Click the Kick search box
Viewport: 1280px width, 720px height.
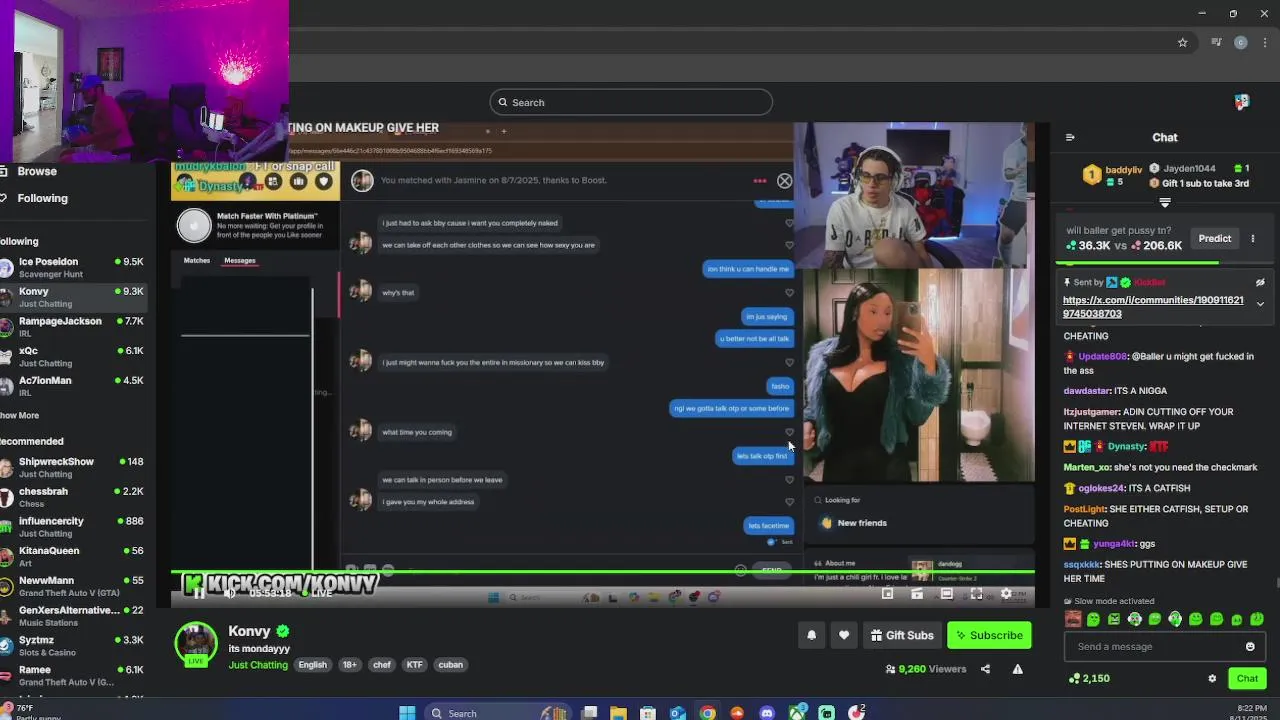pyautogui.click(x=631, y=102)
